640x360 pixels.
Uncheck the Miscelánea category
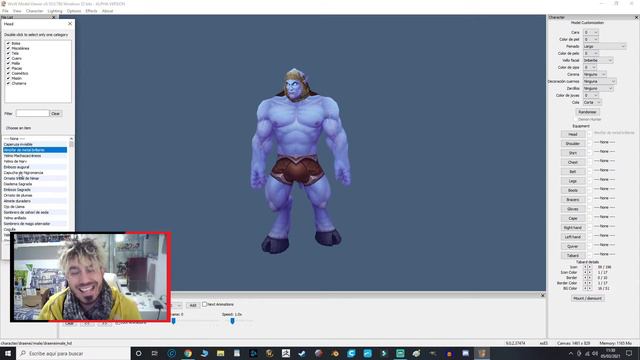tap(8, 48)
